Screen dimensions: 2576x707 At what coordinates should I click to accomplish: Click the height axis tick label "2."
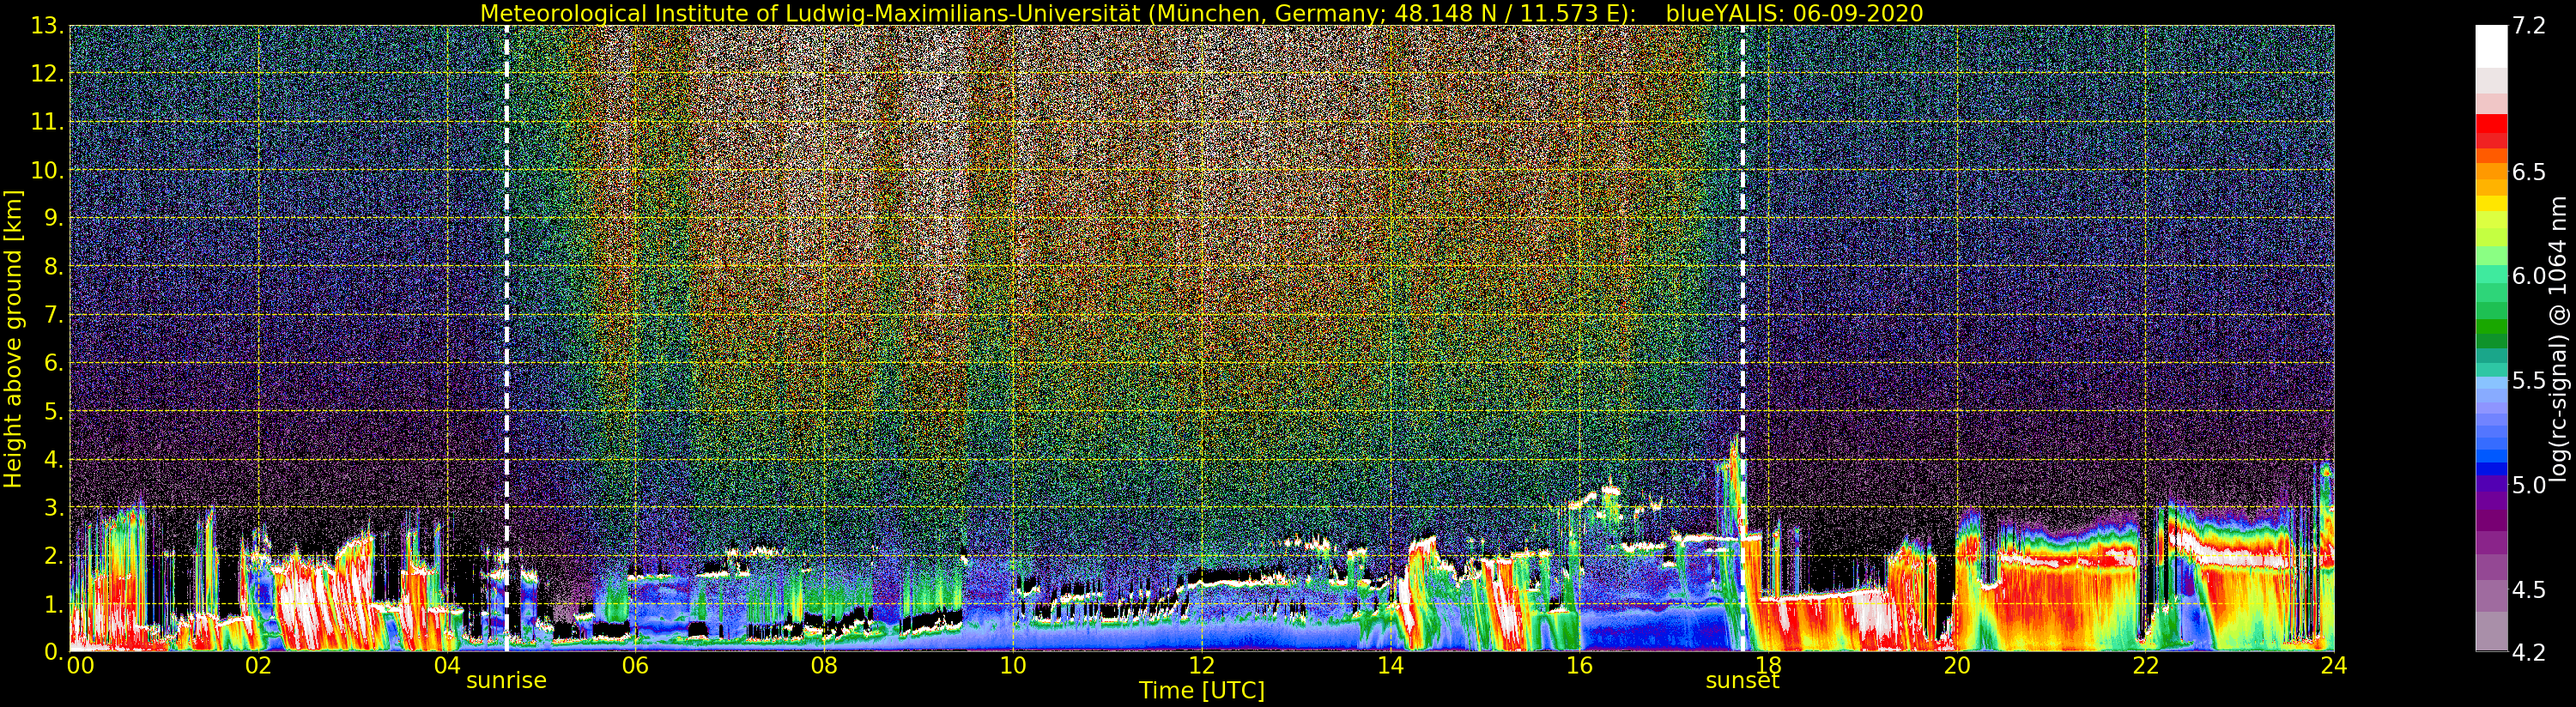click(53, 556)
